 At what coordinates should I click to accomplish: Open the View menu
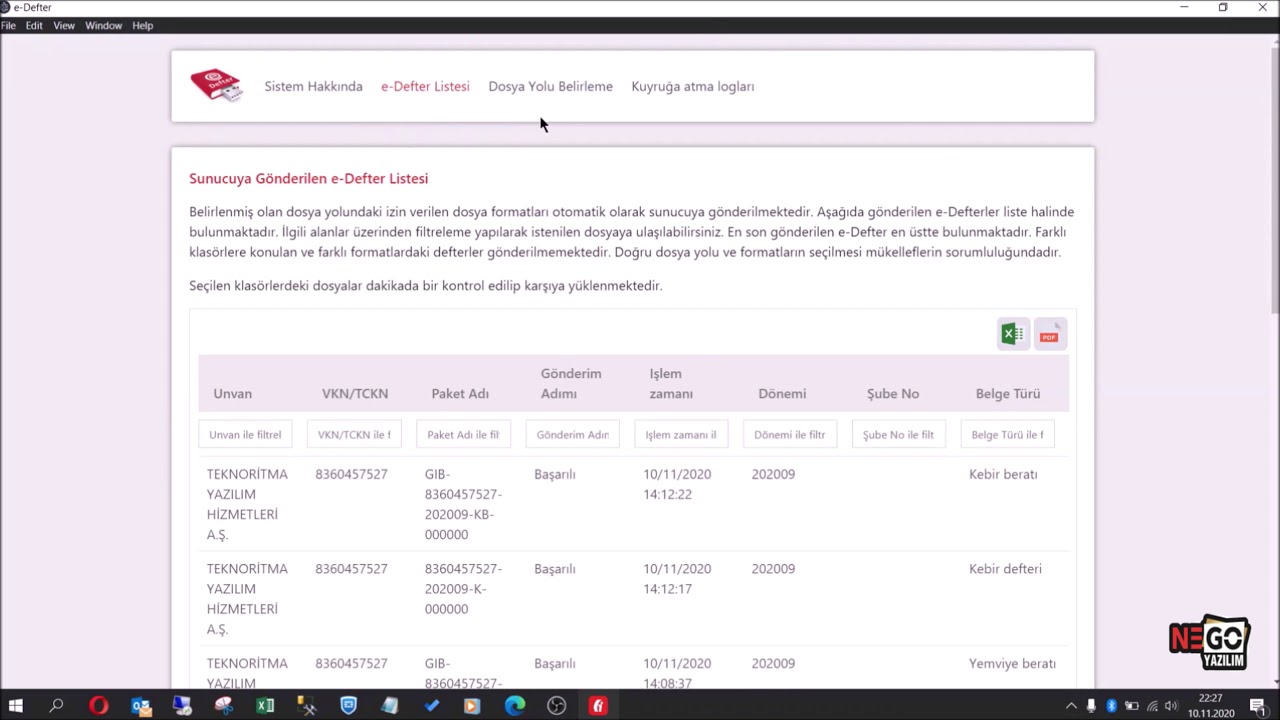(64, 25)
